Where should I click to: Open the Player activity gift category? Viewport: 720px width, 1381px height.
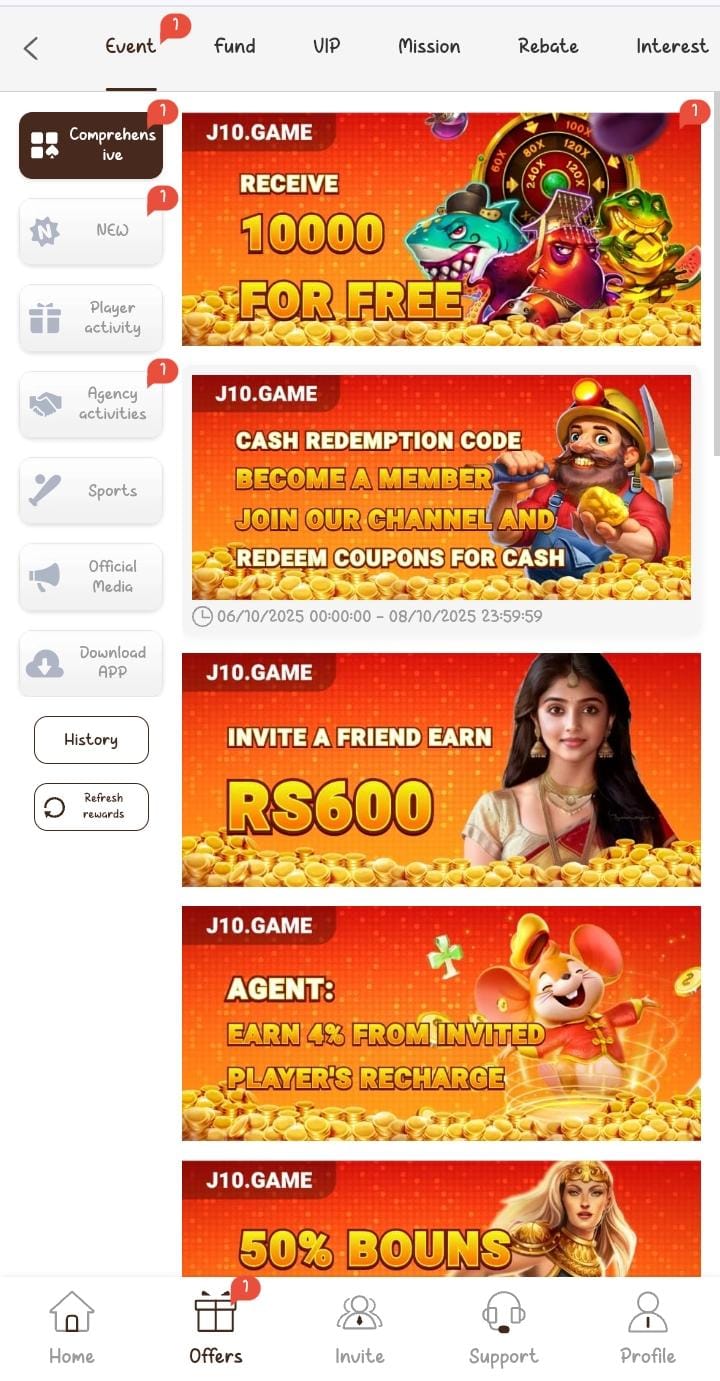tap(91, 318)
